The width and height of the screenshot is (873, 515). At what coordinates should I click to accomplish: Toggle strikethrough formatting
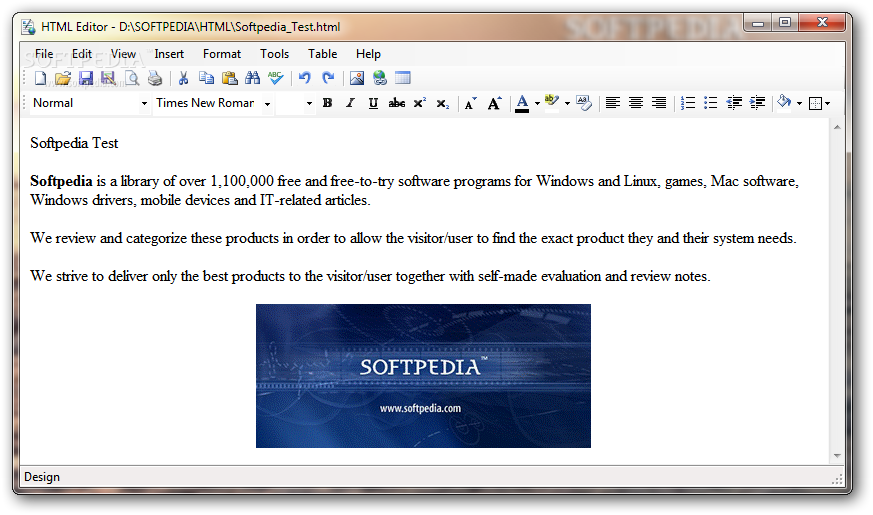pyautogui.click(x=396, y=103)
